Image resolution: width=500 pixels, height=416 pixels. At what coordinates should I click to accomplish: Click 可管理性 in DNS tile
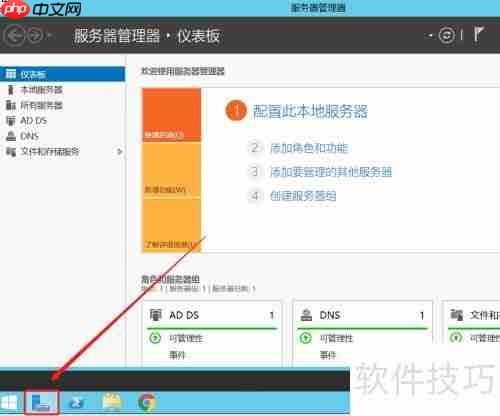tap(336, 339)
